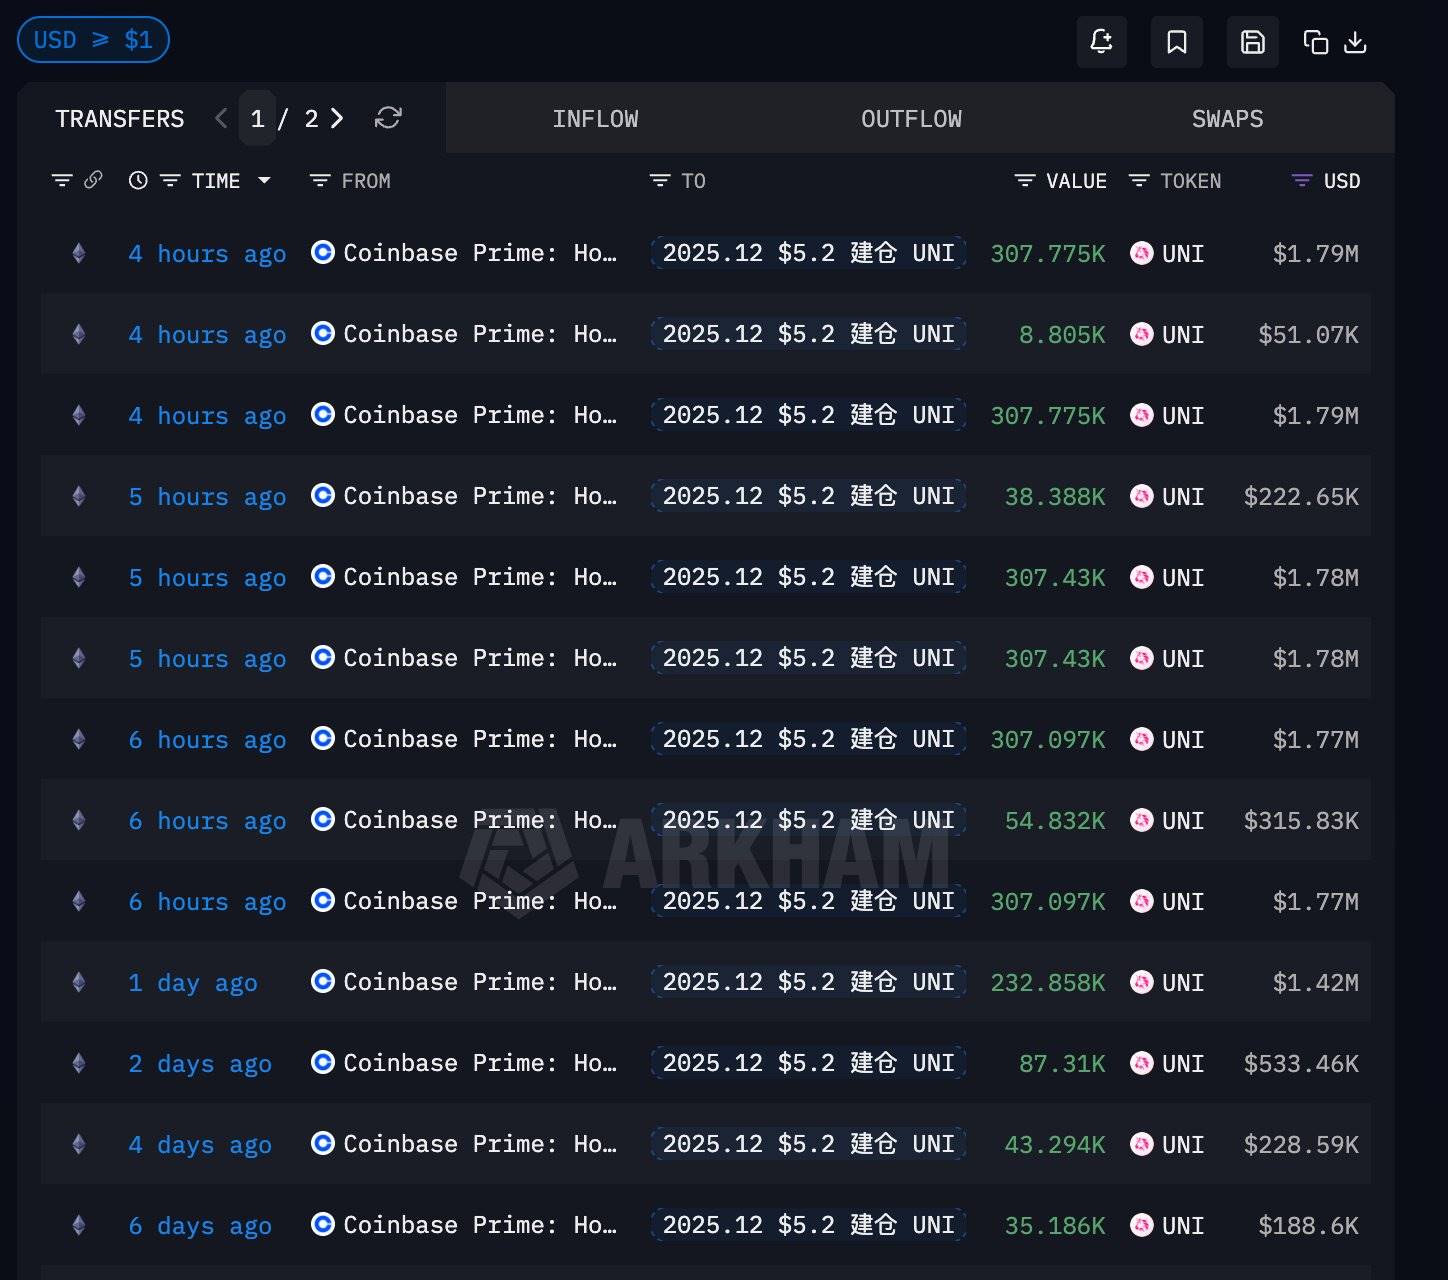
Task: Save the current filter with the disk icon
Action: [1252, 42]
